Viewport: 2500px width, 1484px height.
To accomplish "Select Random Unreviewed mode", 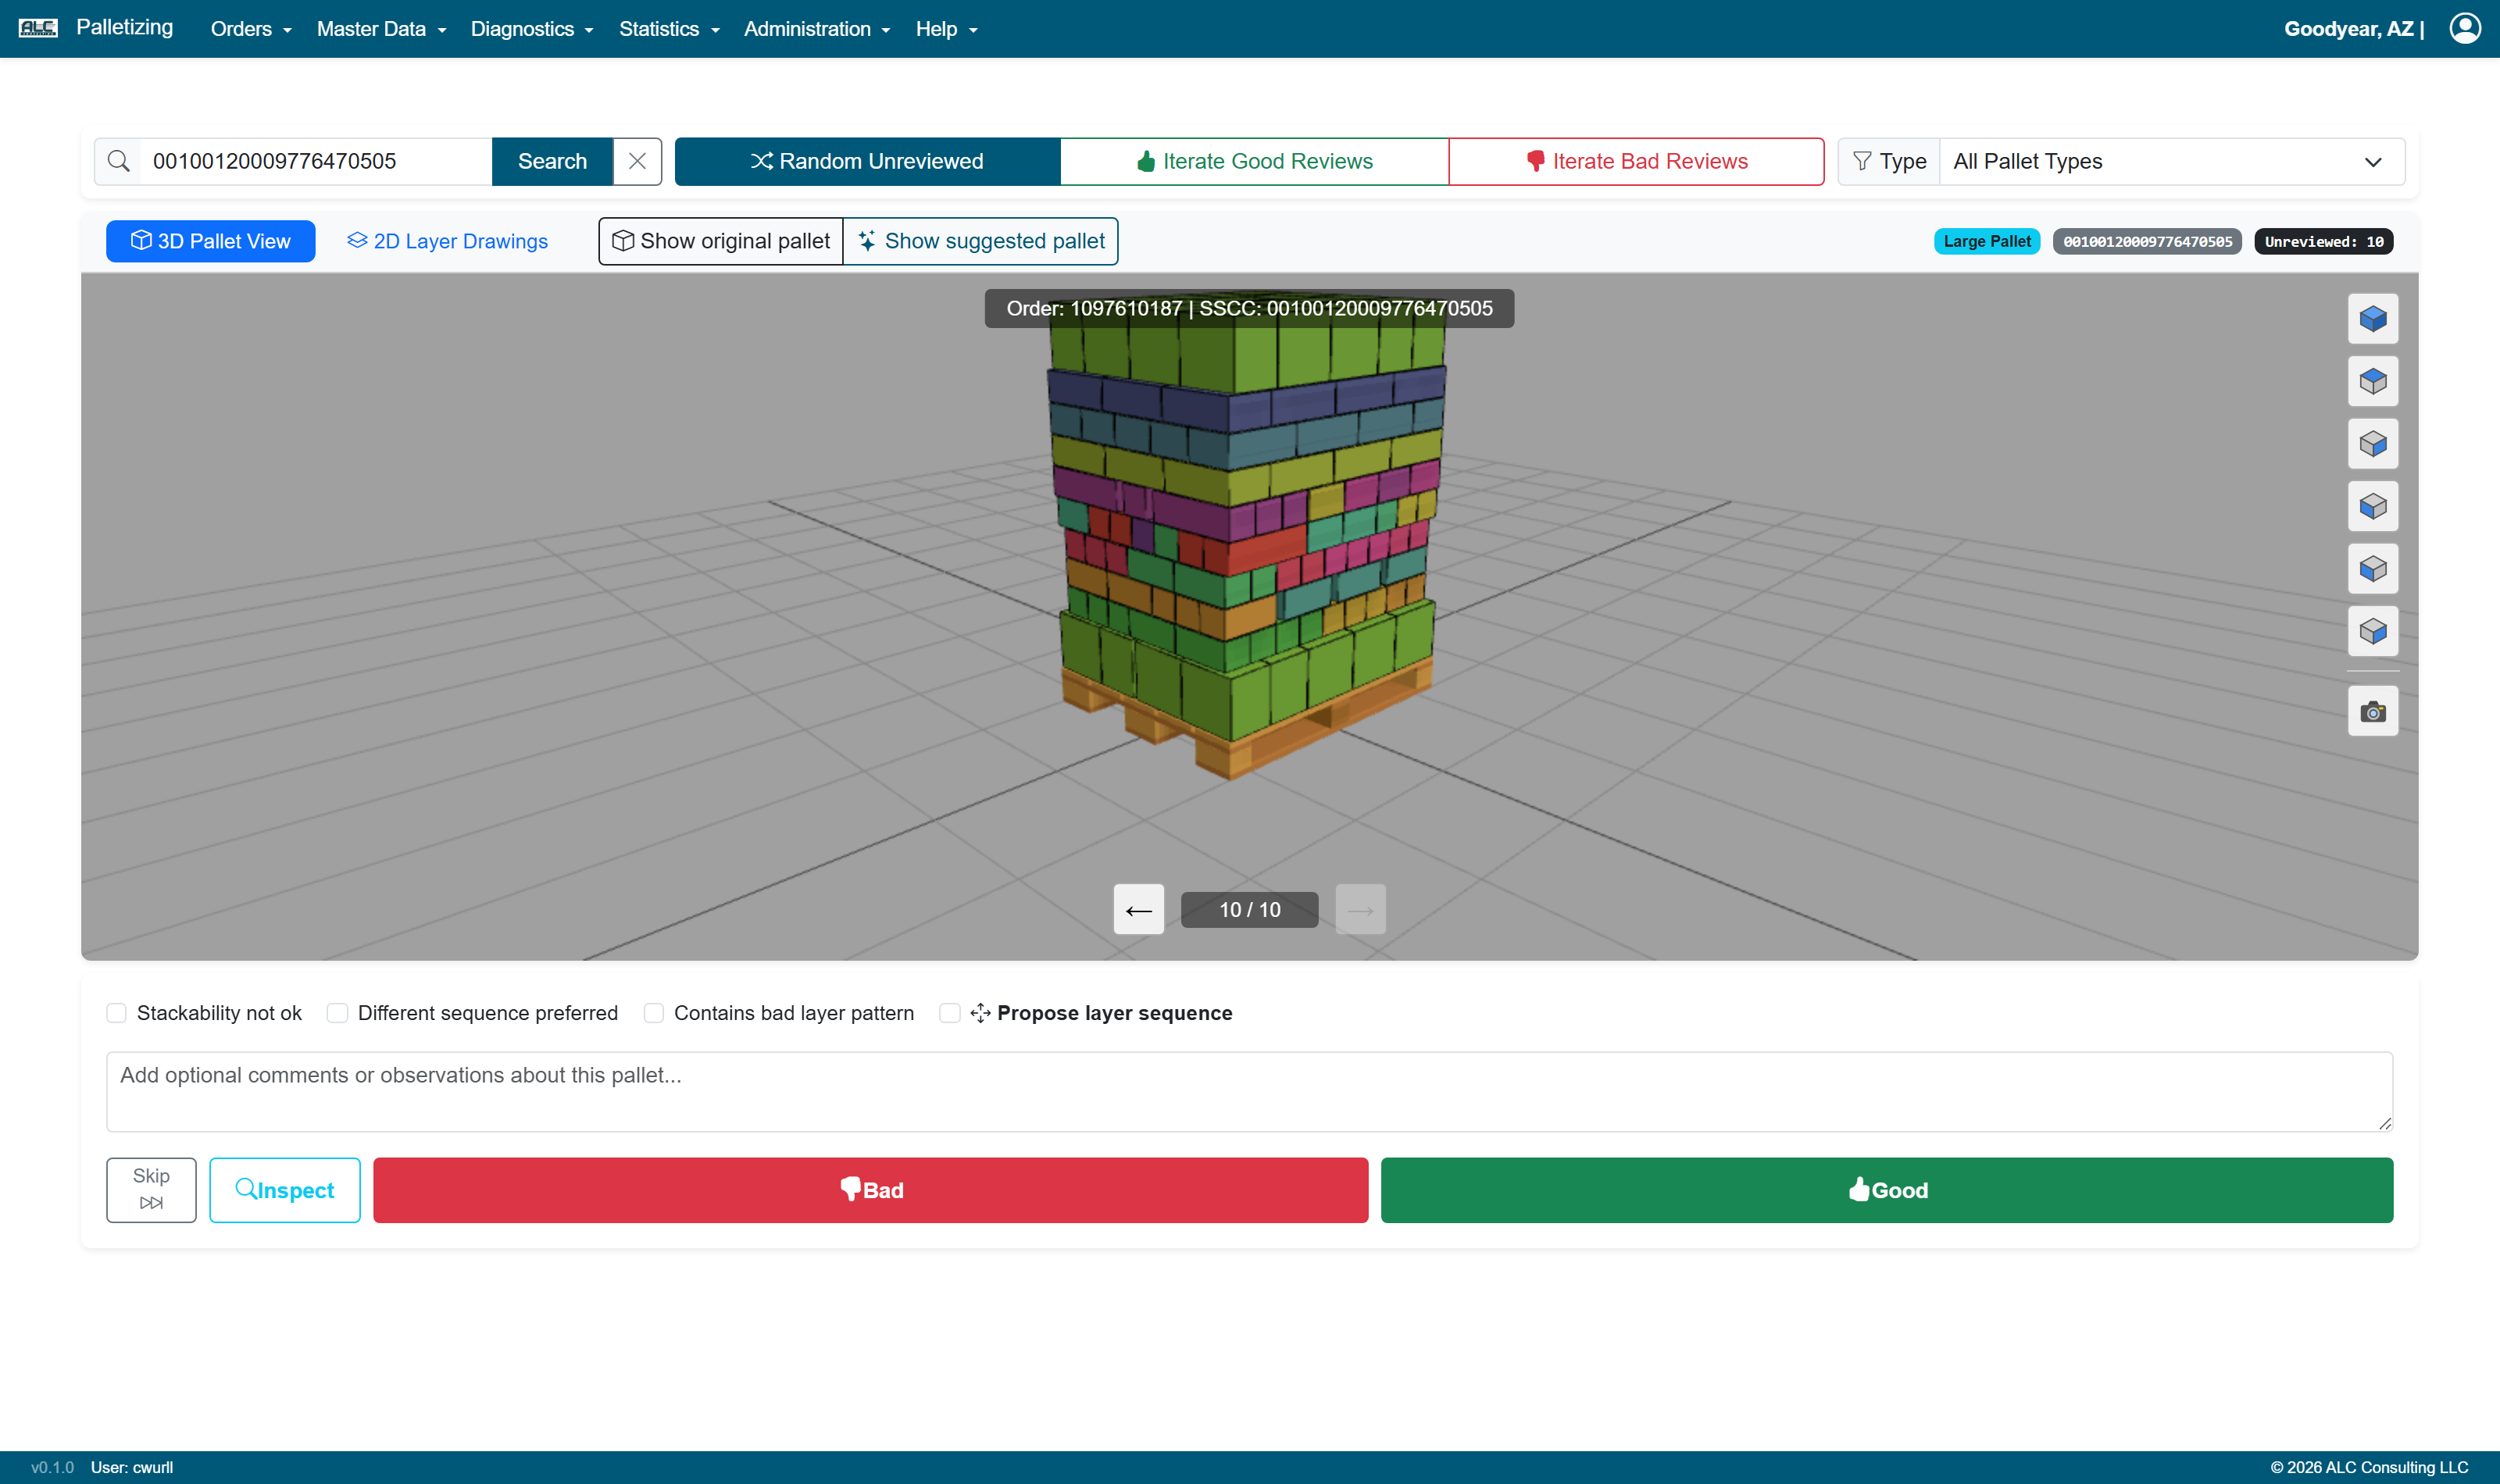I will pos(867,161).
